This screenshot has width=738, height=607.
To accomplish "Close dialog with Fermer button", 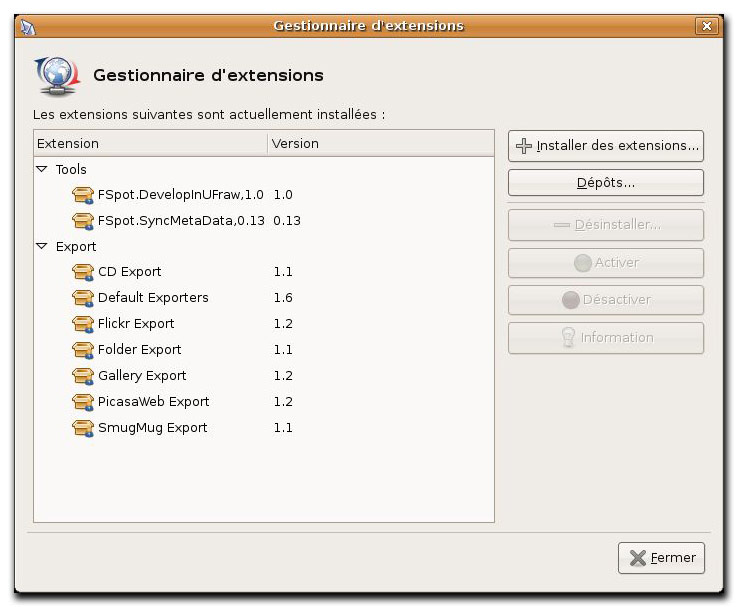I will click(x=661, y=558).
